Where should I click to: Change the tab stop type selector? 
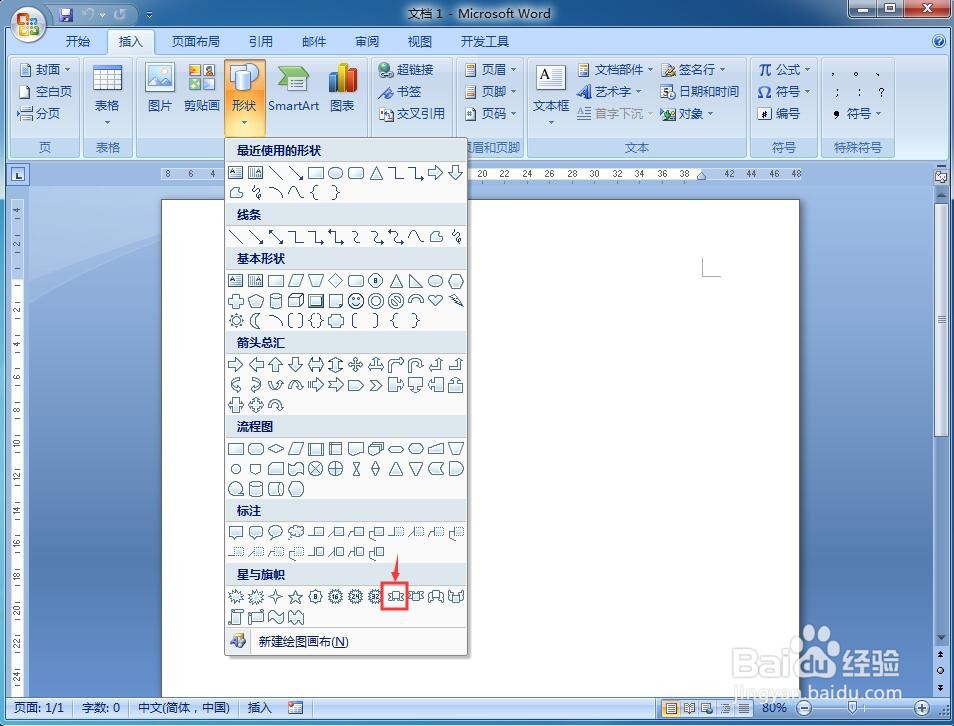point(18,175)
